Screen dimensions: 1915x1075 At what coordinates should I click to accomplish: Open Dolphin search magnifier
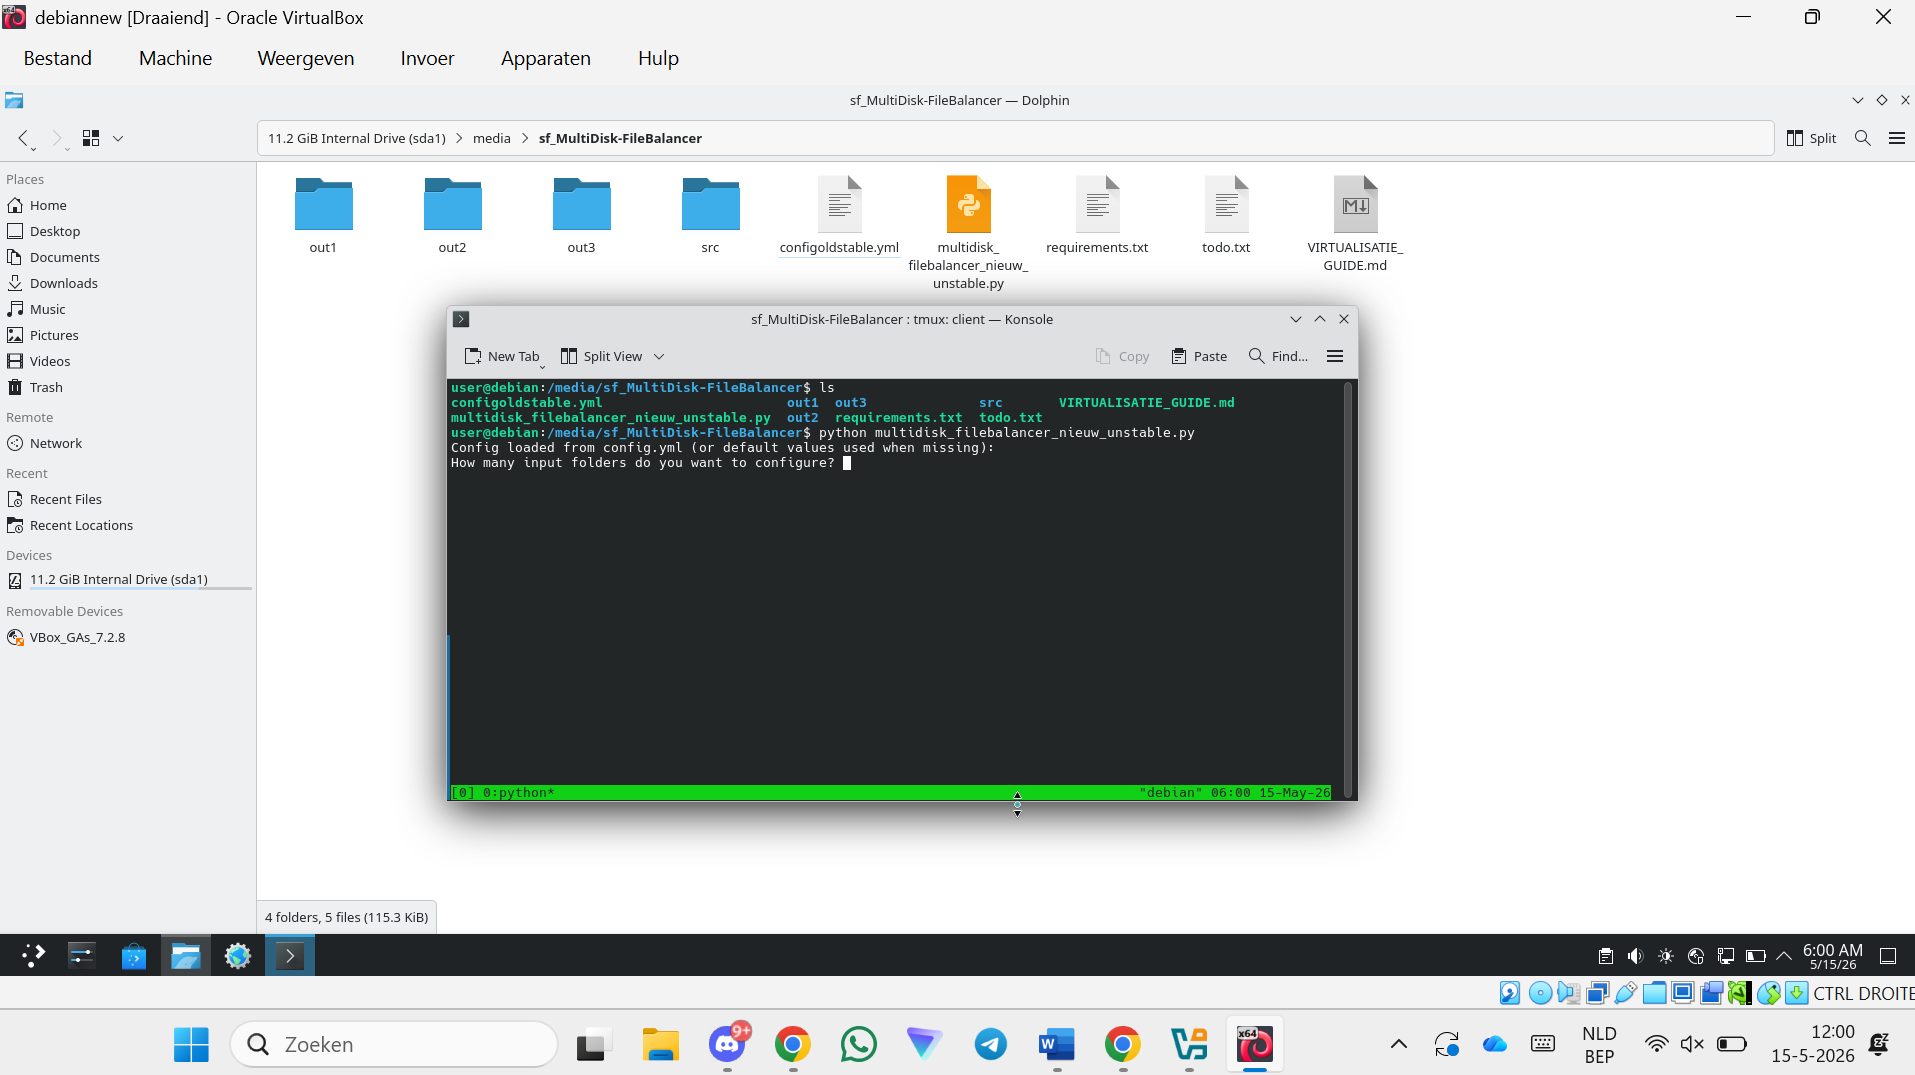tap(1862, 138)
